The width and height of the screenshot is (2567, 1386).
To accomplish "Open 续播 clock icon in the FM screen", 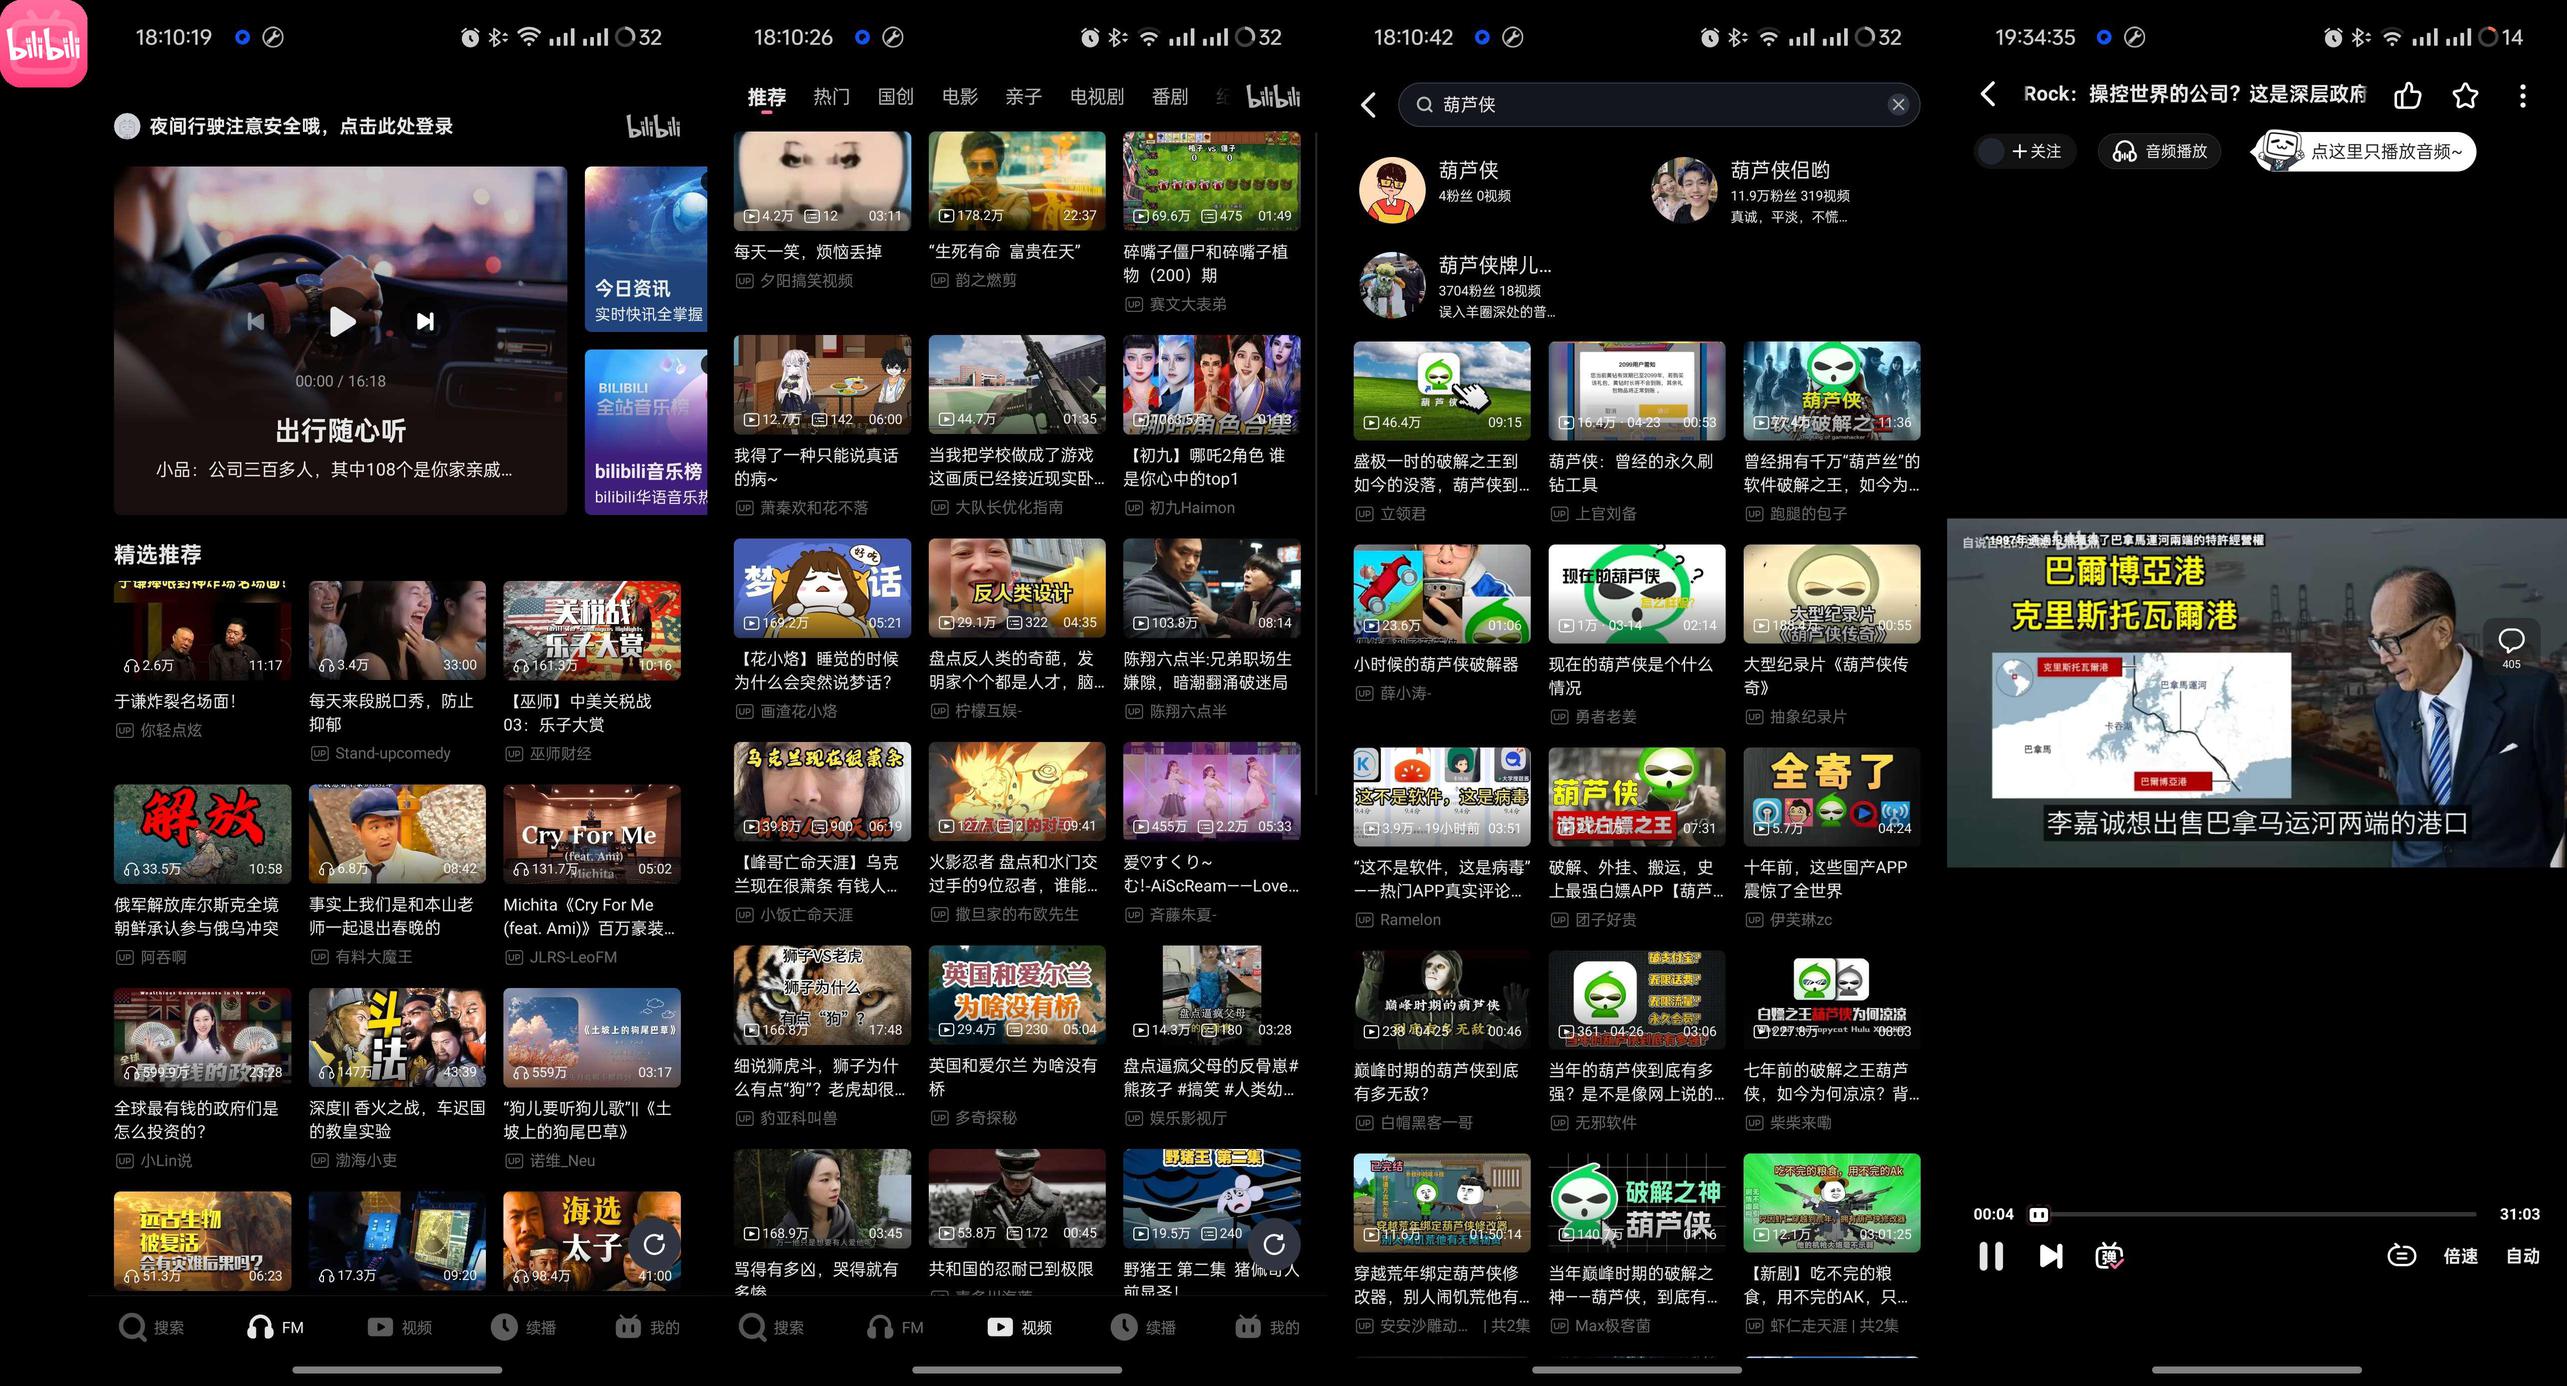I will tap(523, 1327).
